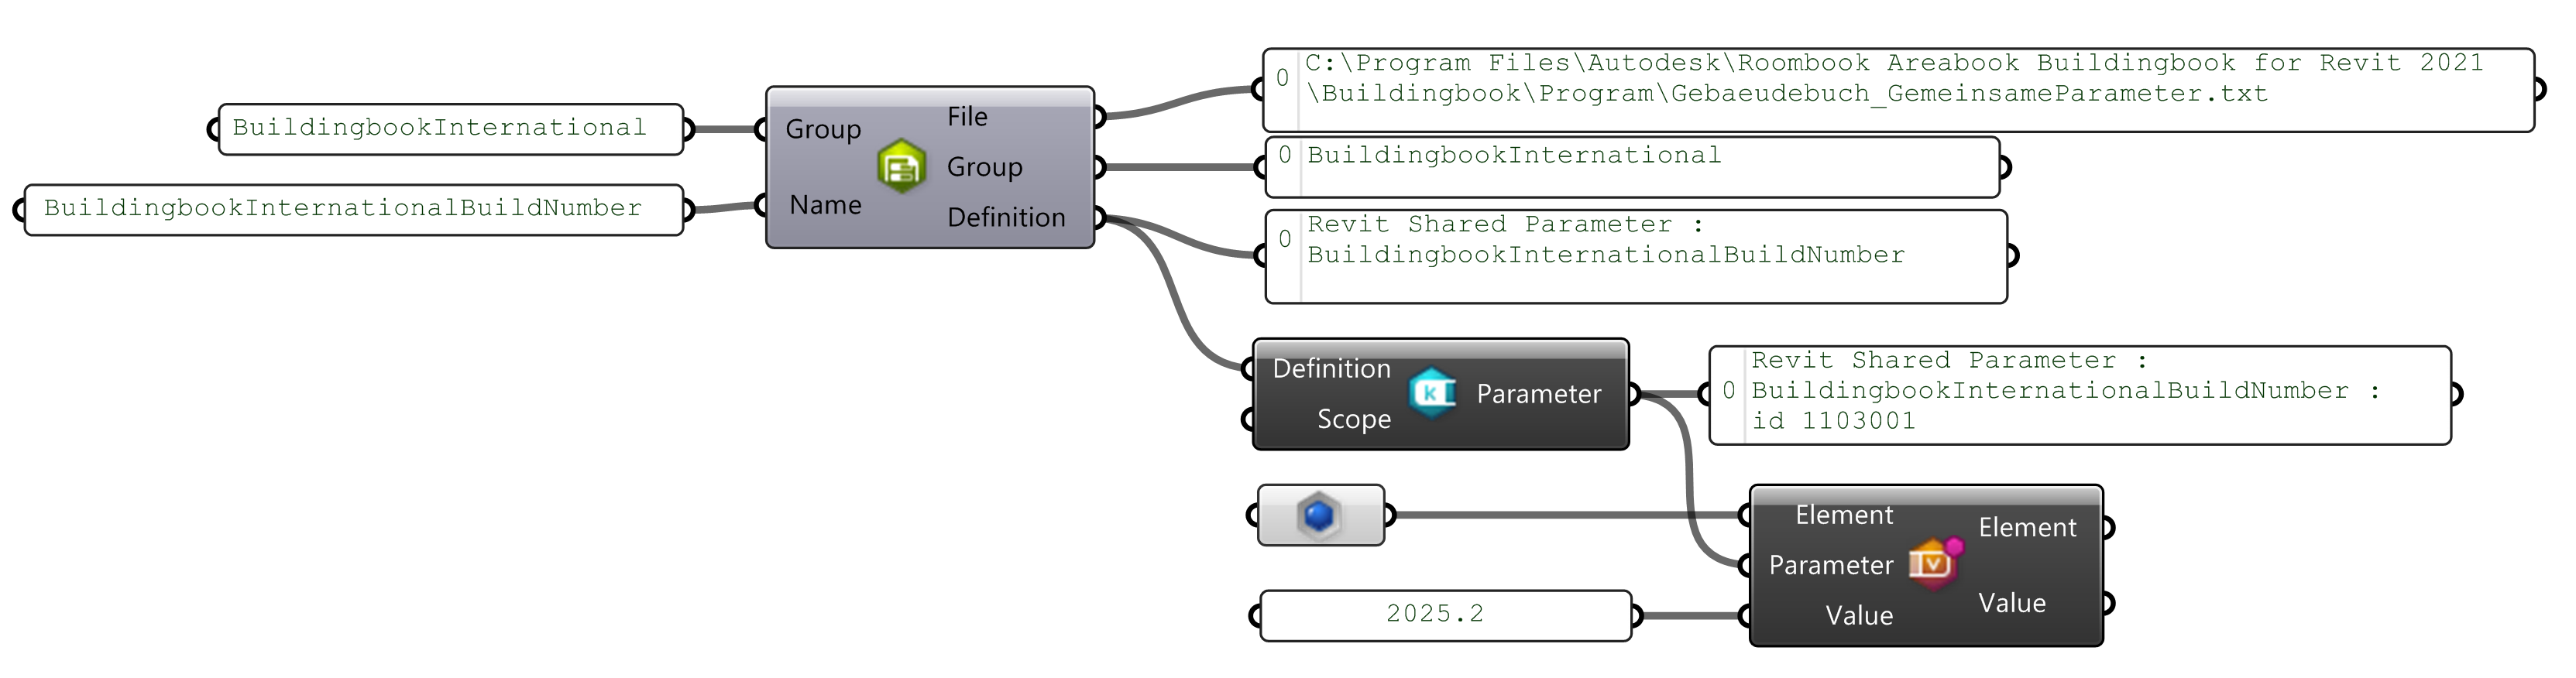Click the green shared parameter definition icon
Screen dimensions: 2576x678
(x=901, y=166)
